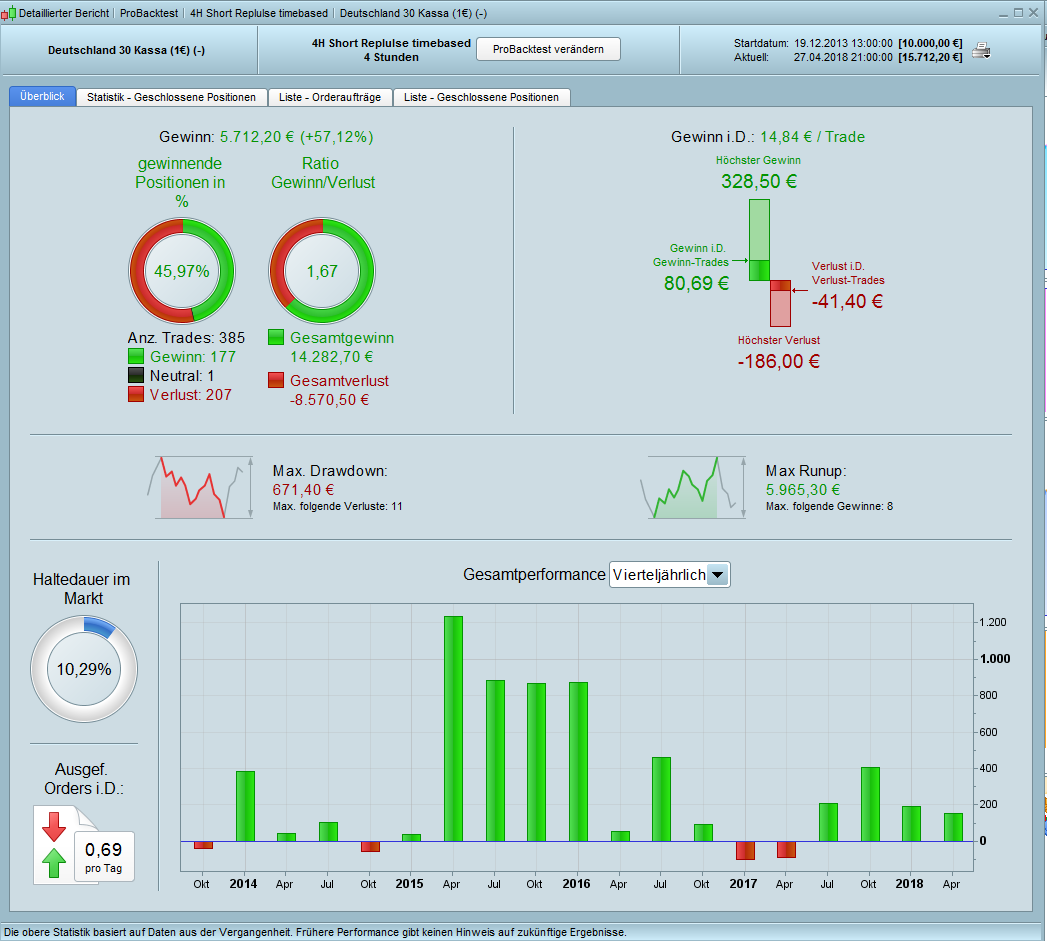1047x941 pixels.
Task: Click the 1.000 axis label on chart
Action: tap(995, 658)
